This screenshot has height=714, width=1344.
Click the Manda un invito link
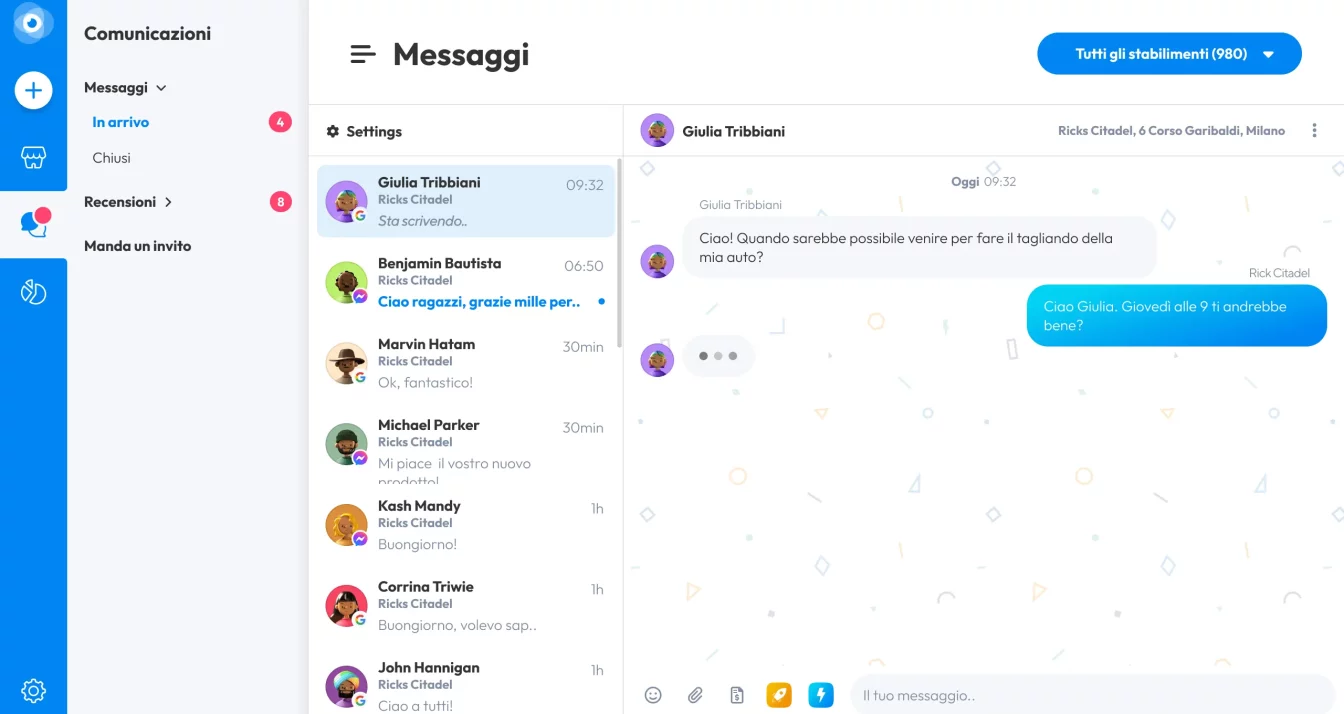pos(137,246)
